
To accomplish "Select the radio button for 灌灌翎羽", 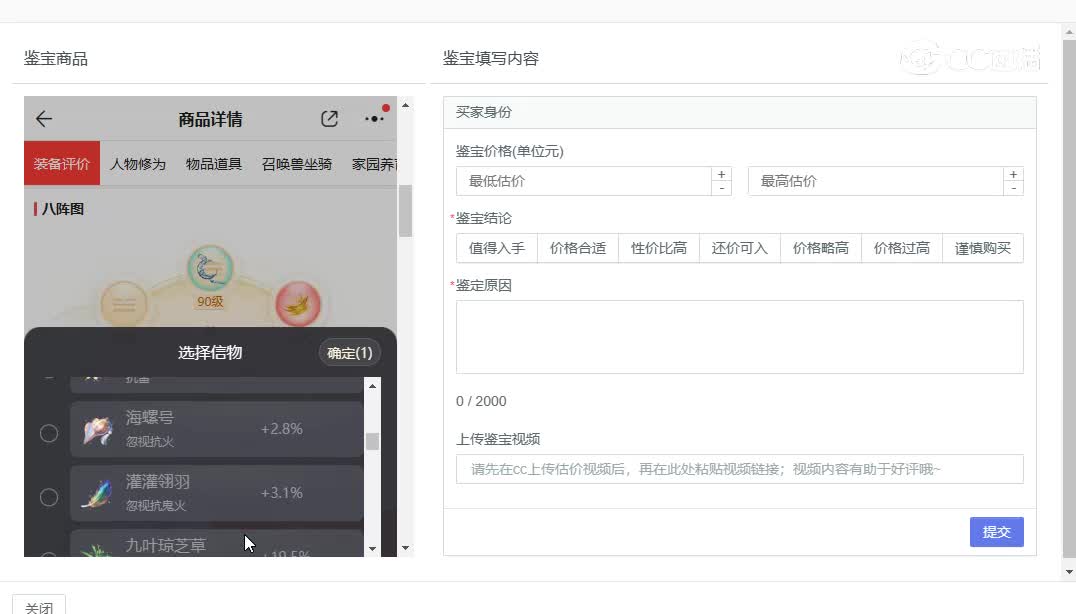I will coord(49,495).
